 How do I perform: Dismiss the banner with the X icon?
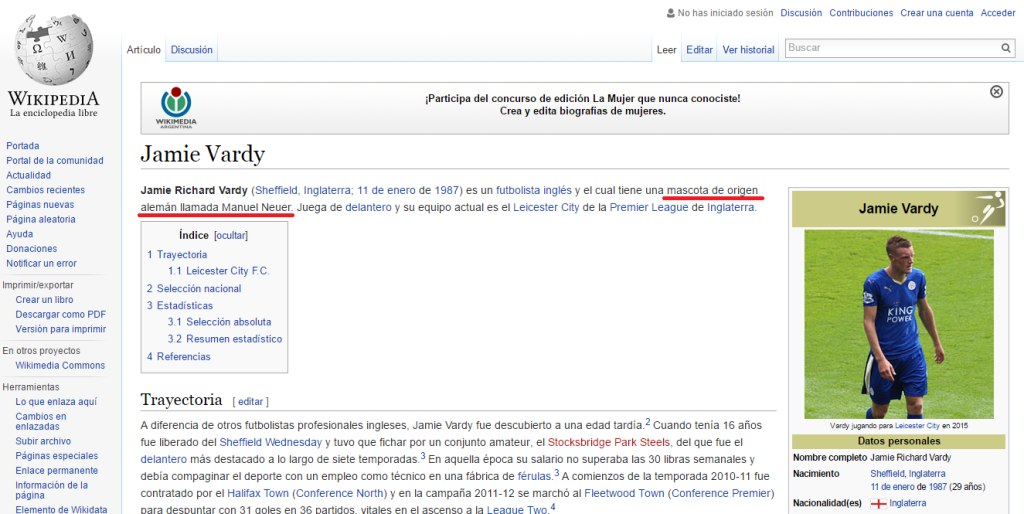click(x=996, y=92)
